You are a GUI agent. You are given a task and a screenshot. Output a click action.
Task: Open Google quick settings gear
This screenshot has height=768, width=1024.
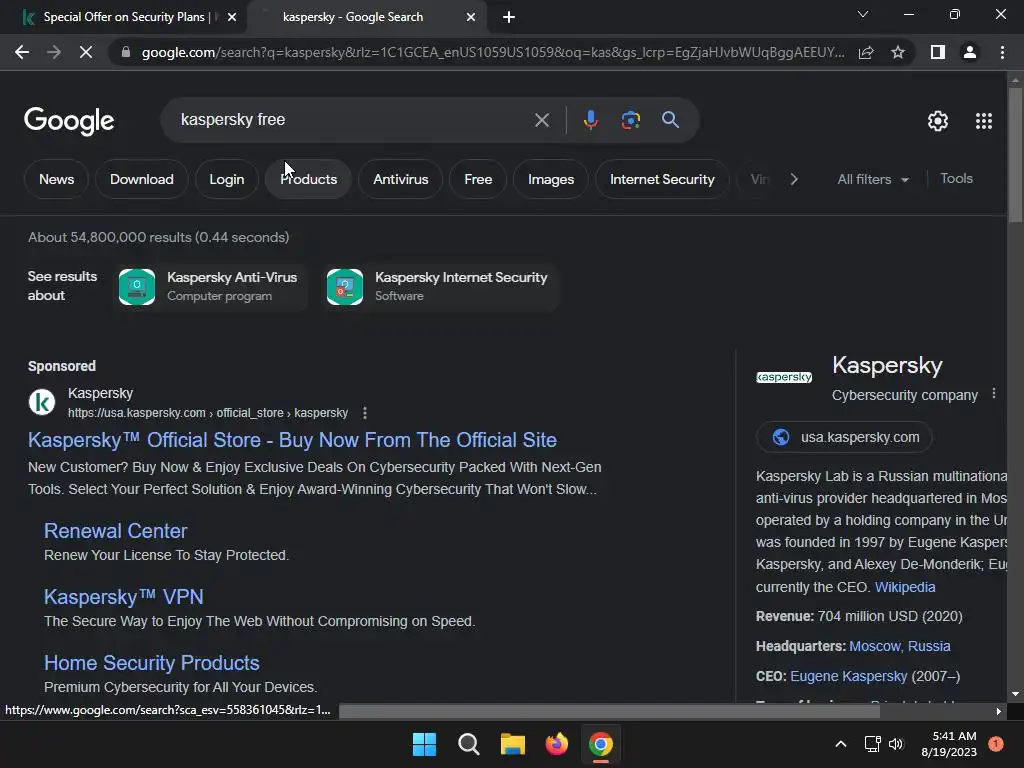pos(938,121)
